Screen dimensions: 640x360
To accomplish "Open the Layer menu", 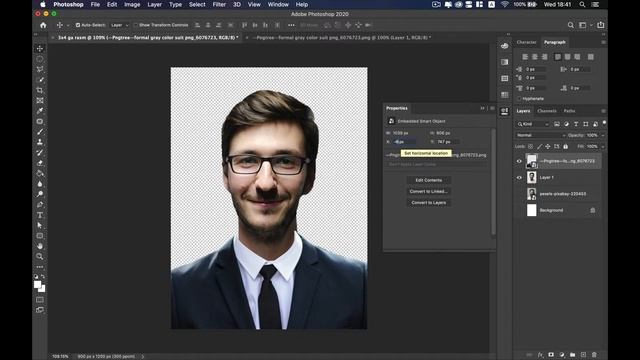I will pyautogui.click(x=154, y=4).
